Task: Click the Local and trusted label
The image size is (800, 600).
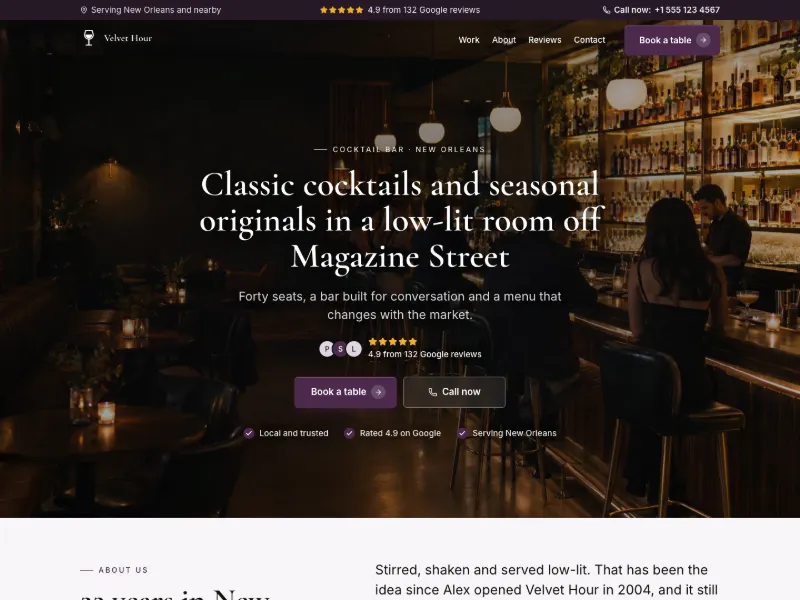Action: point(294,433)
